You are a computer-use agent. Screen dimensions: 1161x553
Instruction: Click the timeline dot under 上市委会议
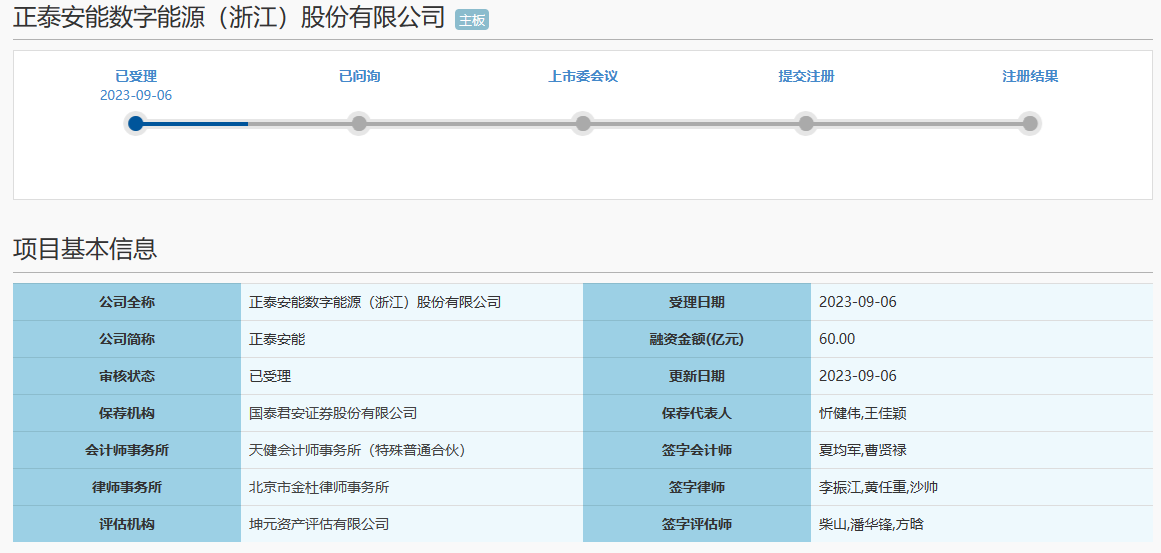coord(583,124)
